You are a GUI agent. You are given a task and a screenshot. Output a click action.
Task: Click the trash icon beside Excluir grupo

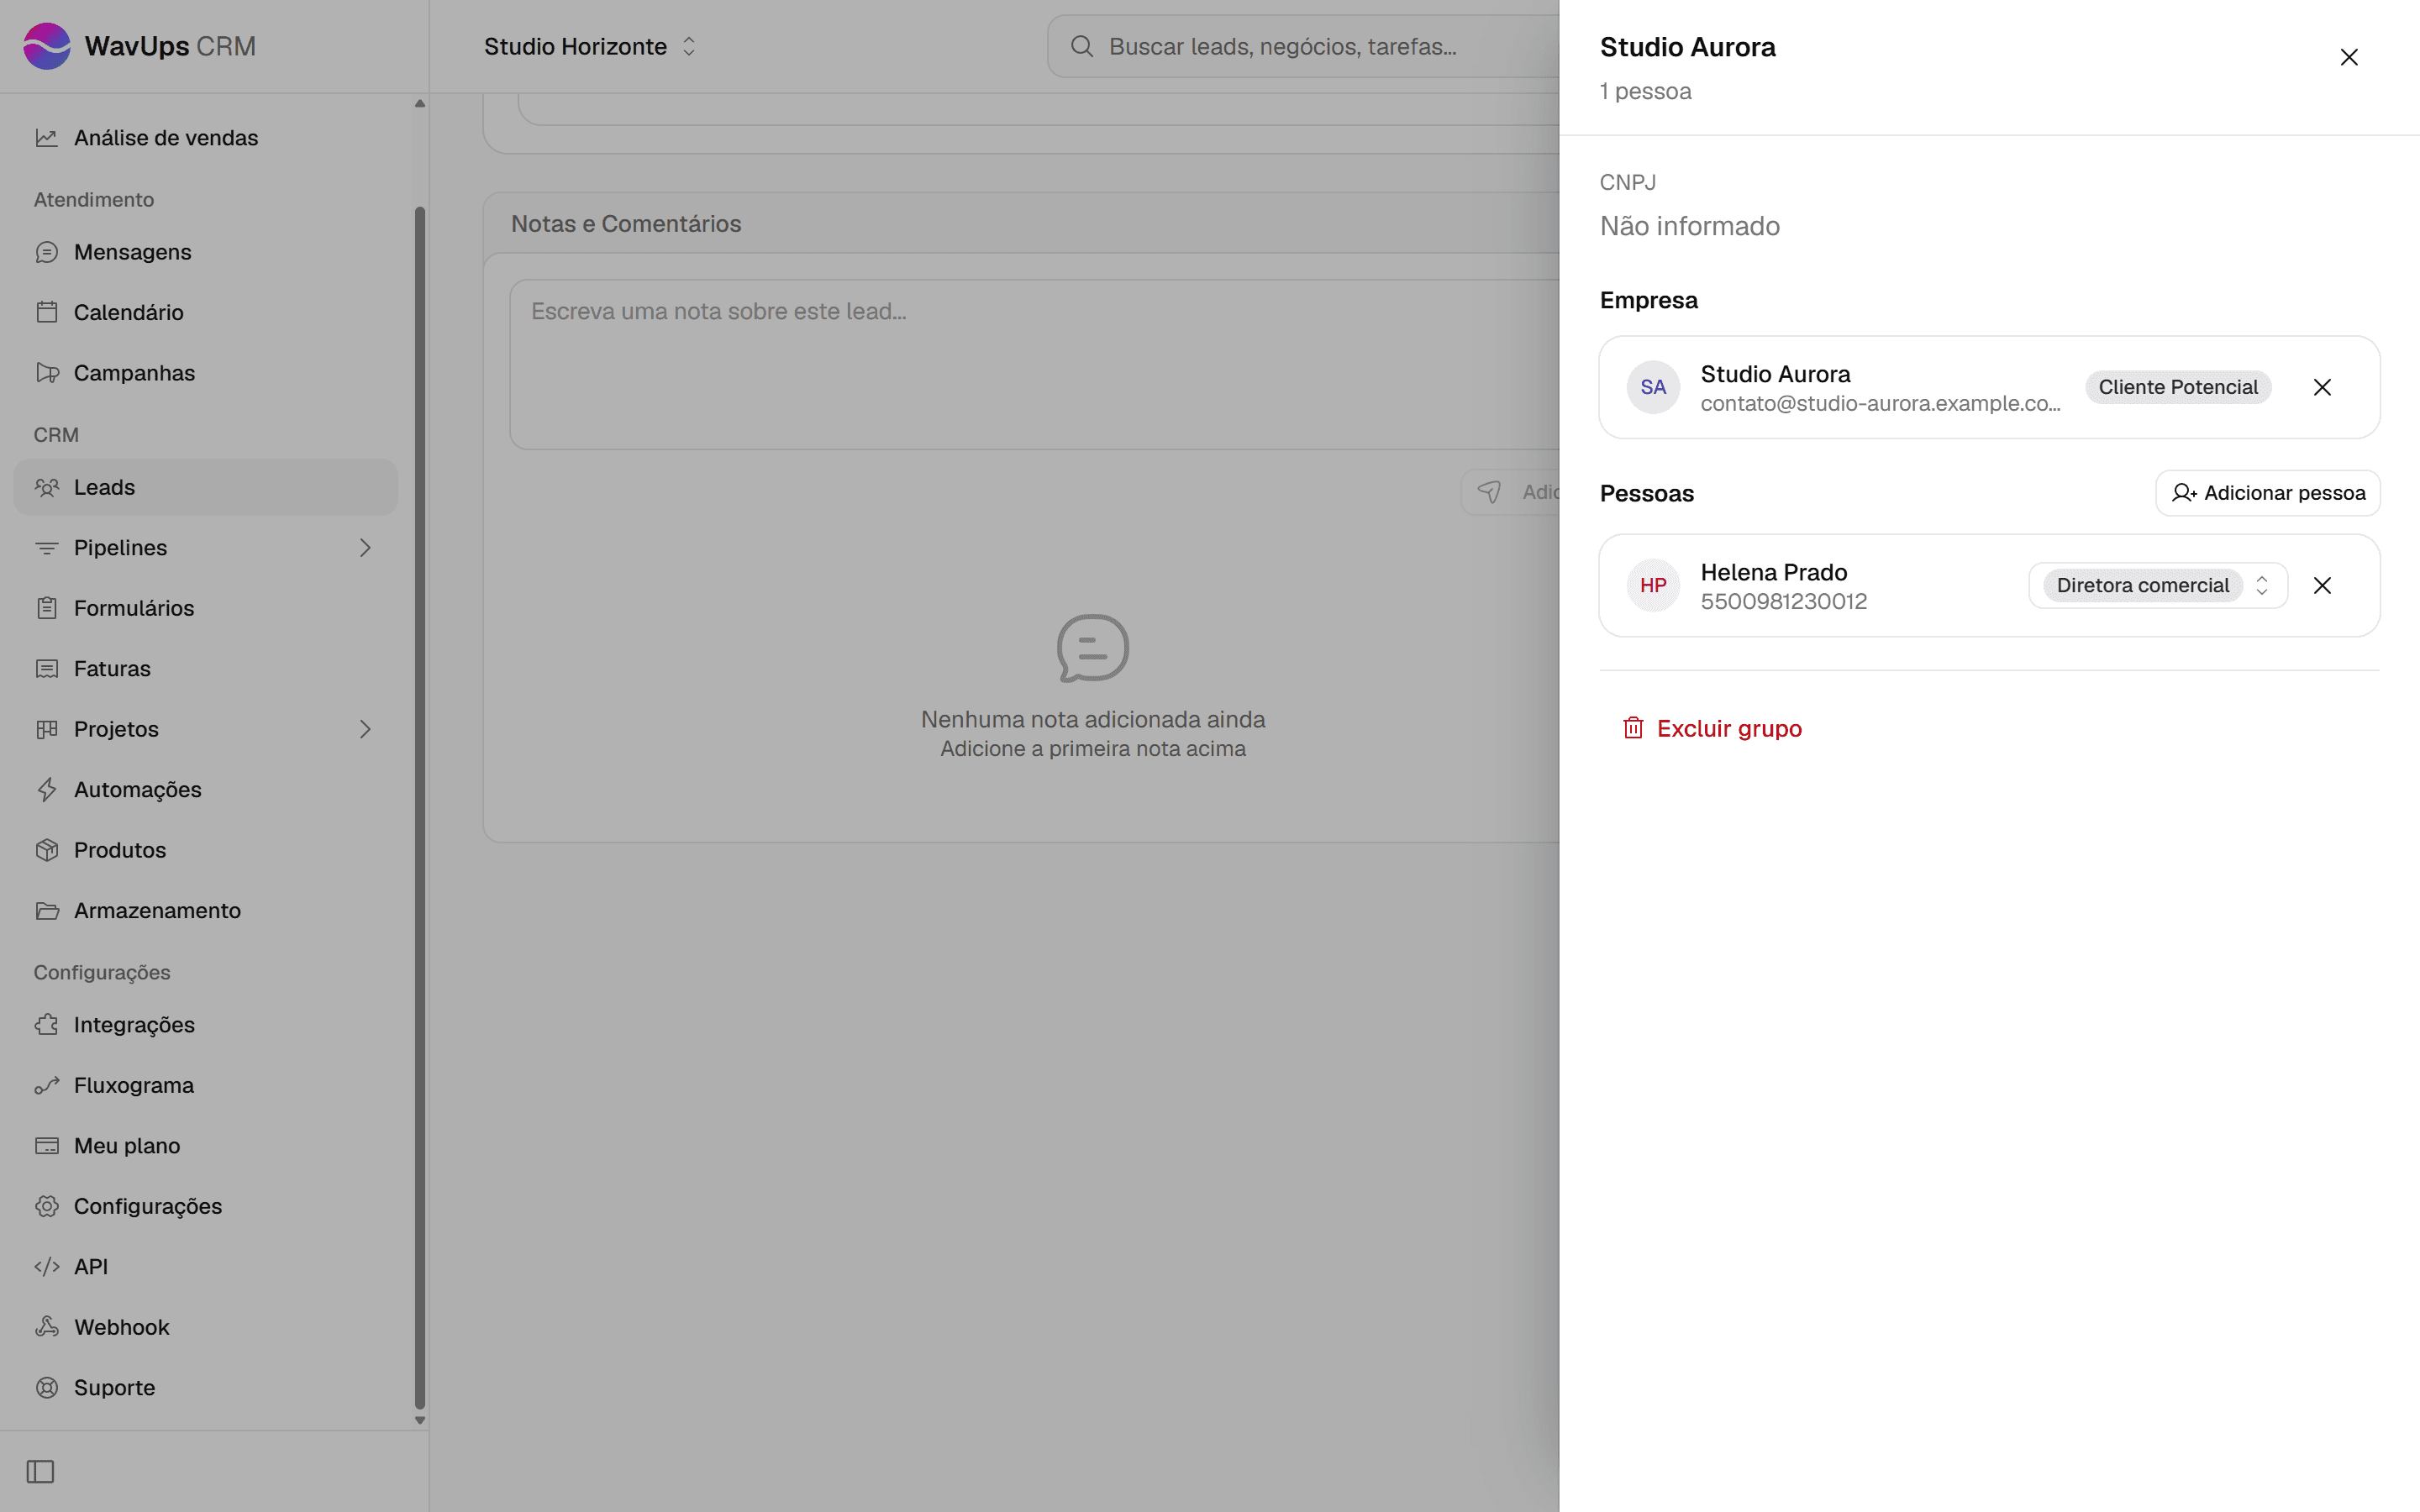point(1632,728)
